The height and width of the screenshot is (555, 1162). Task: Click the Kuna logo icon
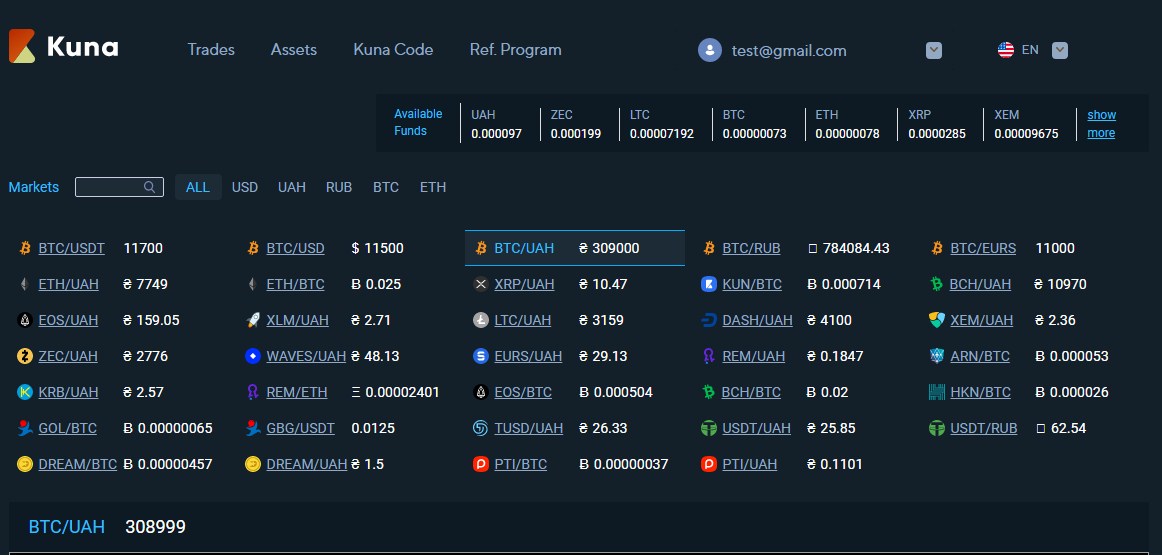pyautogui.click(x=23, y=47)
